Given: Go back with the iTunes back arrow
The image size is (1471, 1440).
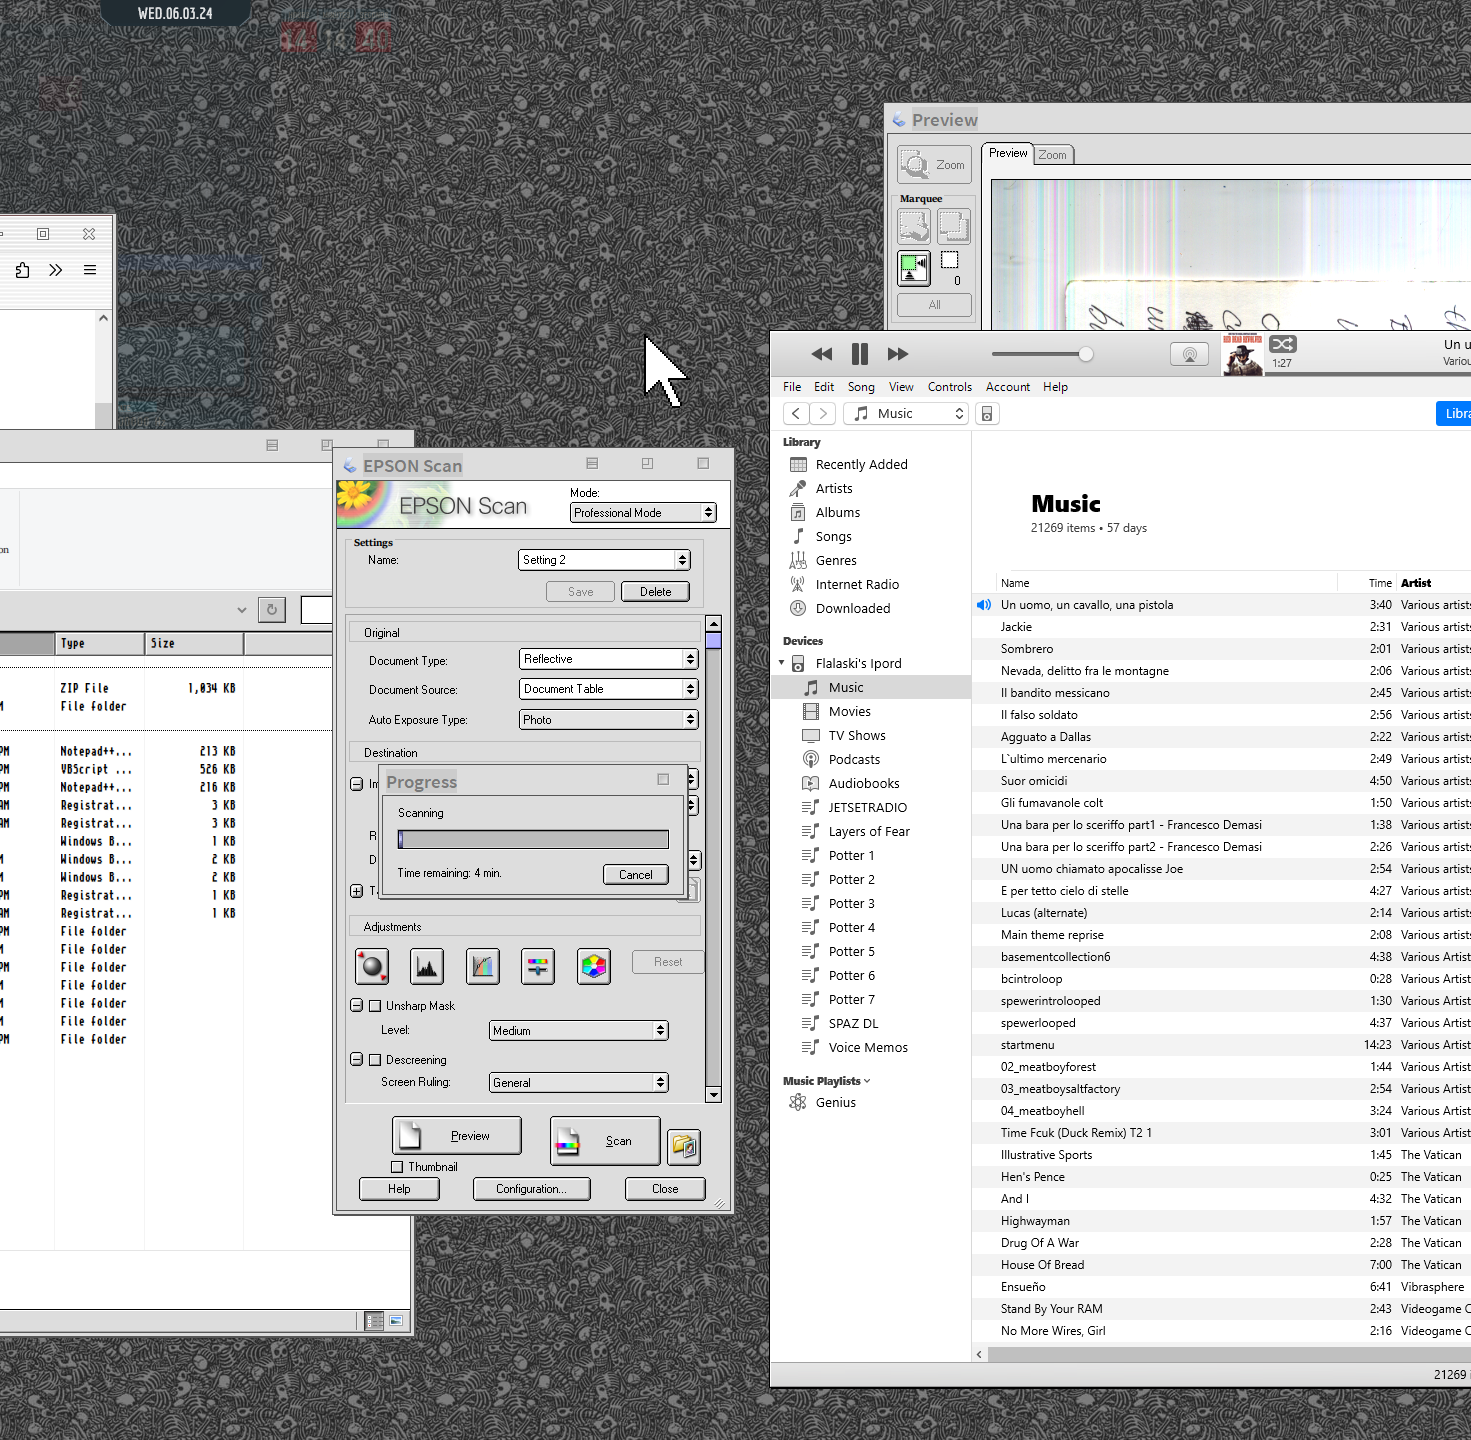Looking at the screenshot, I should coord(796,414).
